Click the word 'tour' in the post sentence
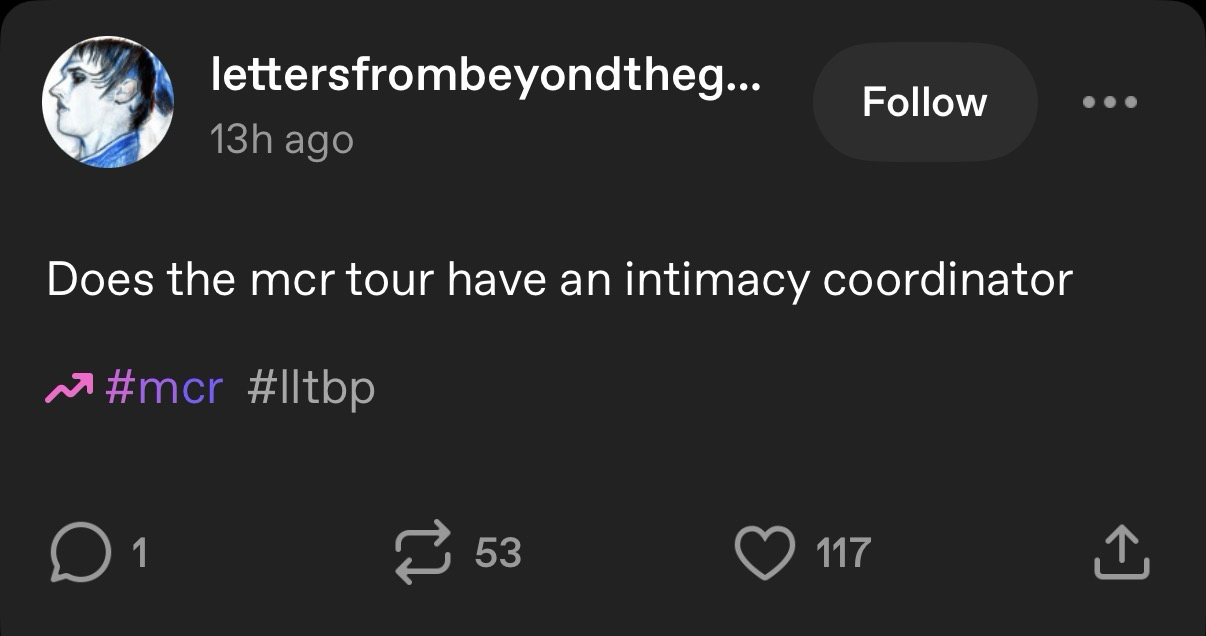This screenshot has height=636, width=1206. (x=390, y=280)
